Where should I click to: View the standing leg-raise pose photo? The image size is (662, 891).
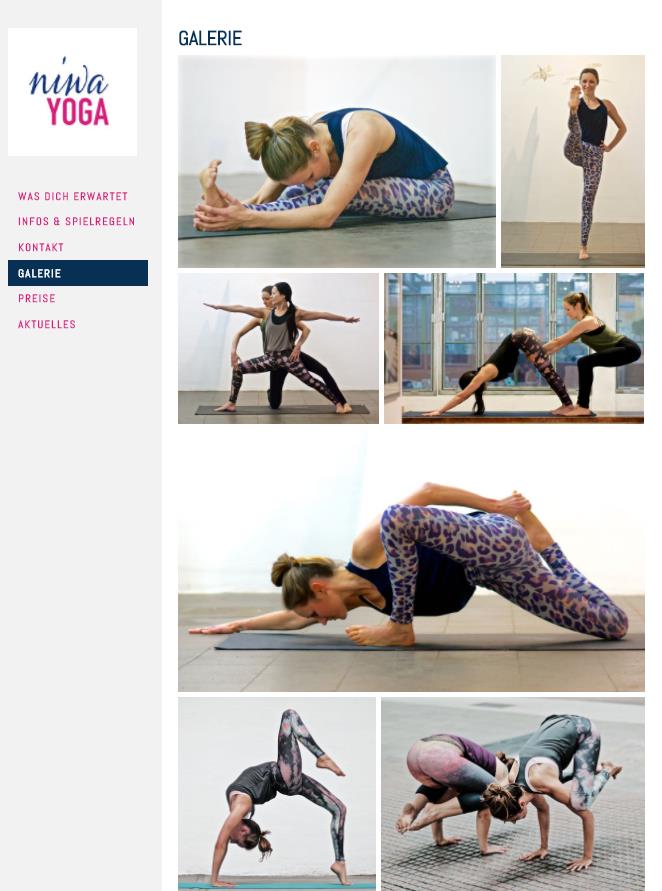[x=573, y=161]
